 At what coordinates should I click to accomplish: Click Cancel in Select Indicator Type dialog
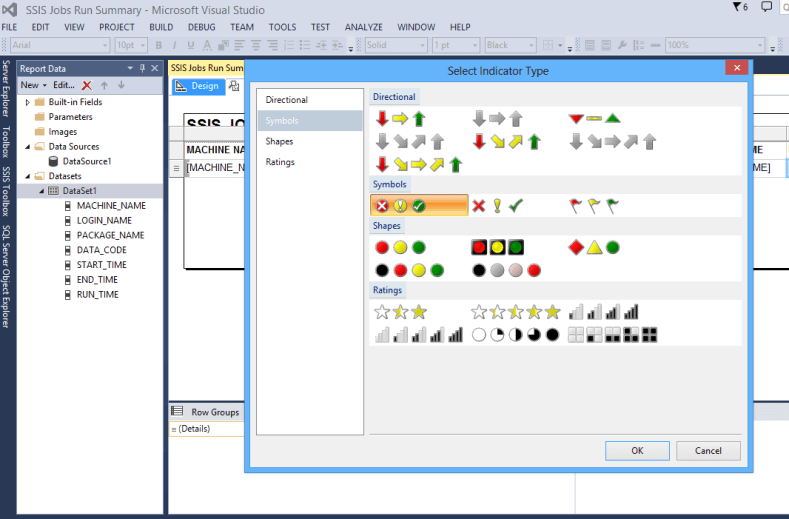pyautogui.click(x=708, y=451)
